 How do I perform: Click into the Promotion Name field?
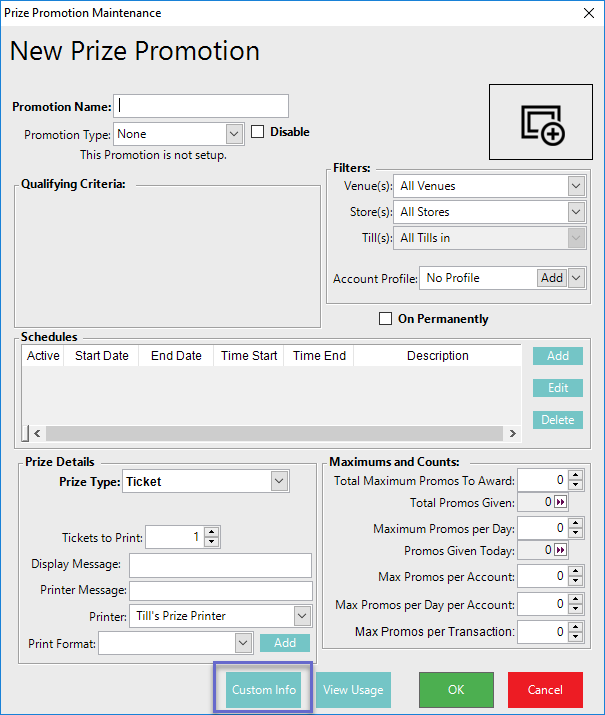click(201, 106)
